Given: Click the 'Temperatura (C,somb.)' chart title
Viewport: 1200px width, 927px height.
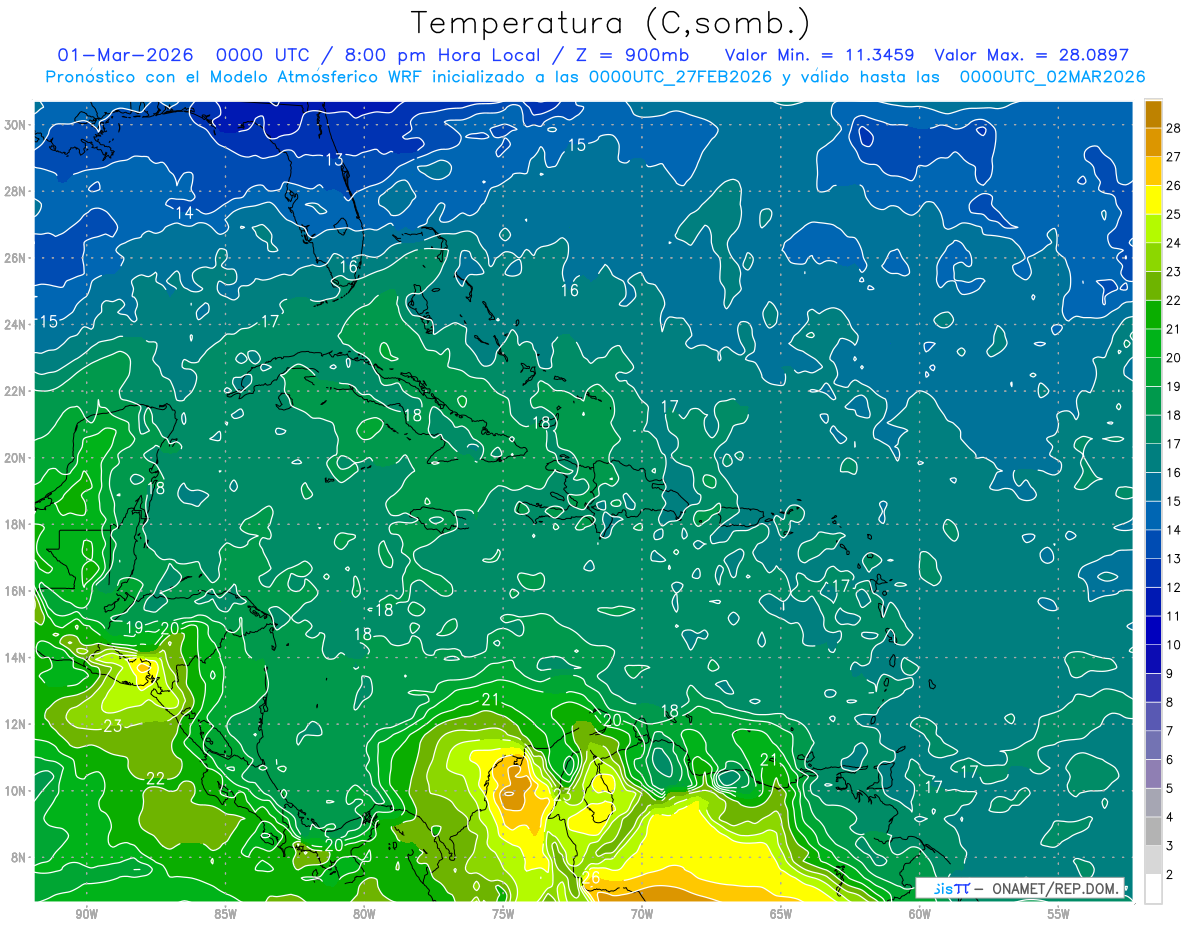Looking at the screenshot, I should click(611, 23).
